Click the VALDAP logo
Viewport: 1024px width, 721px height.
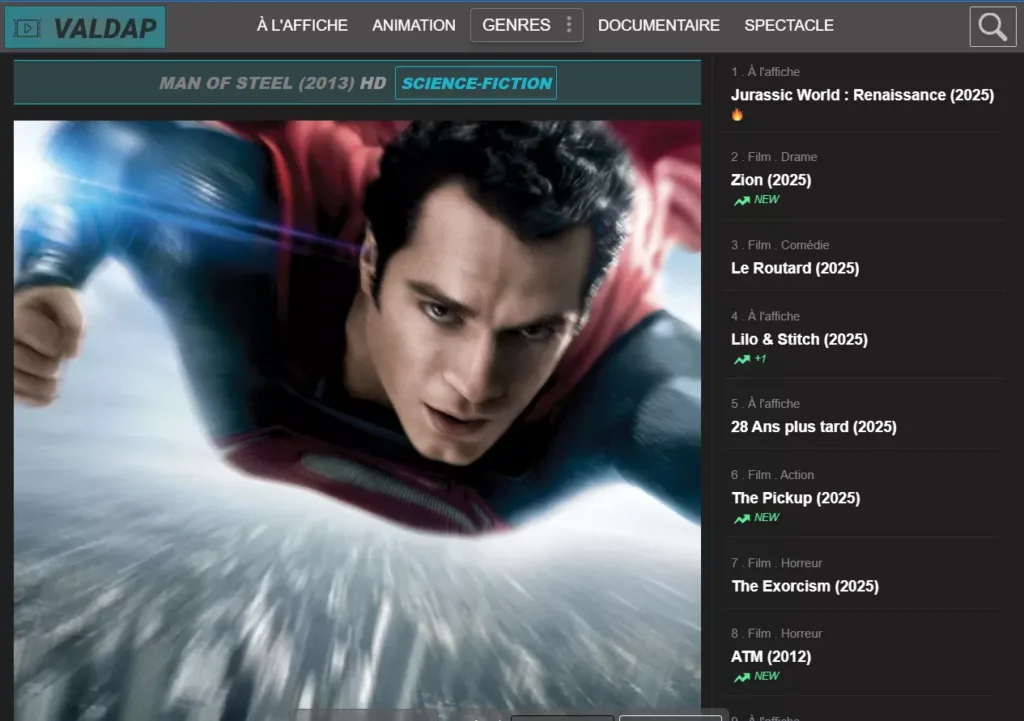[x=85, y=27]
